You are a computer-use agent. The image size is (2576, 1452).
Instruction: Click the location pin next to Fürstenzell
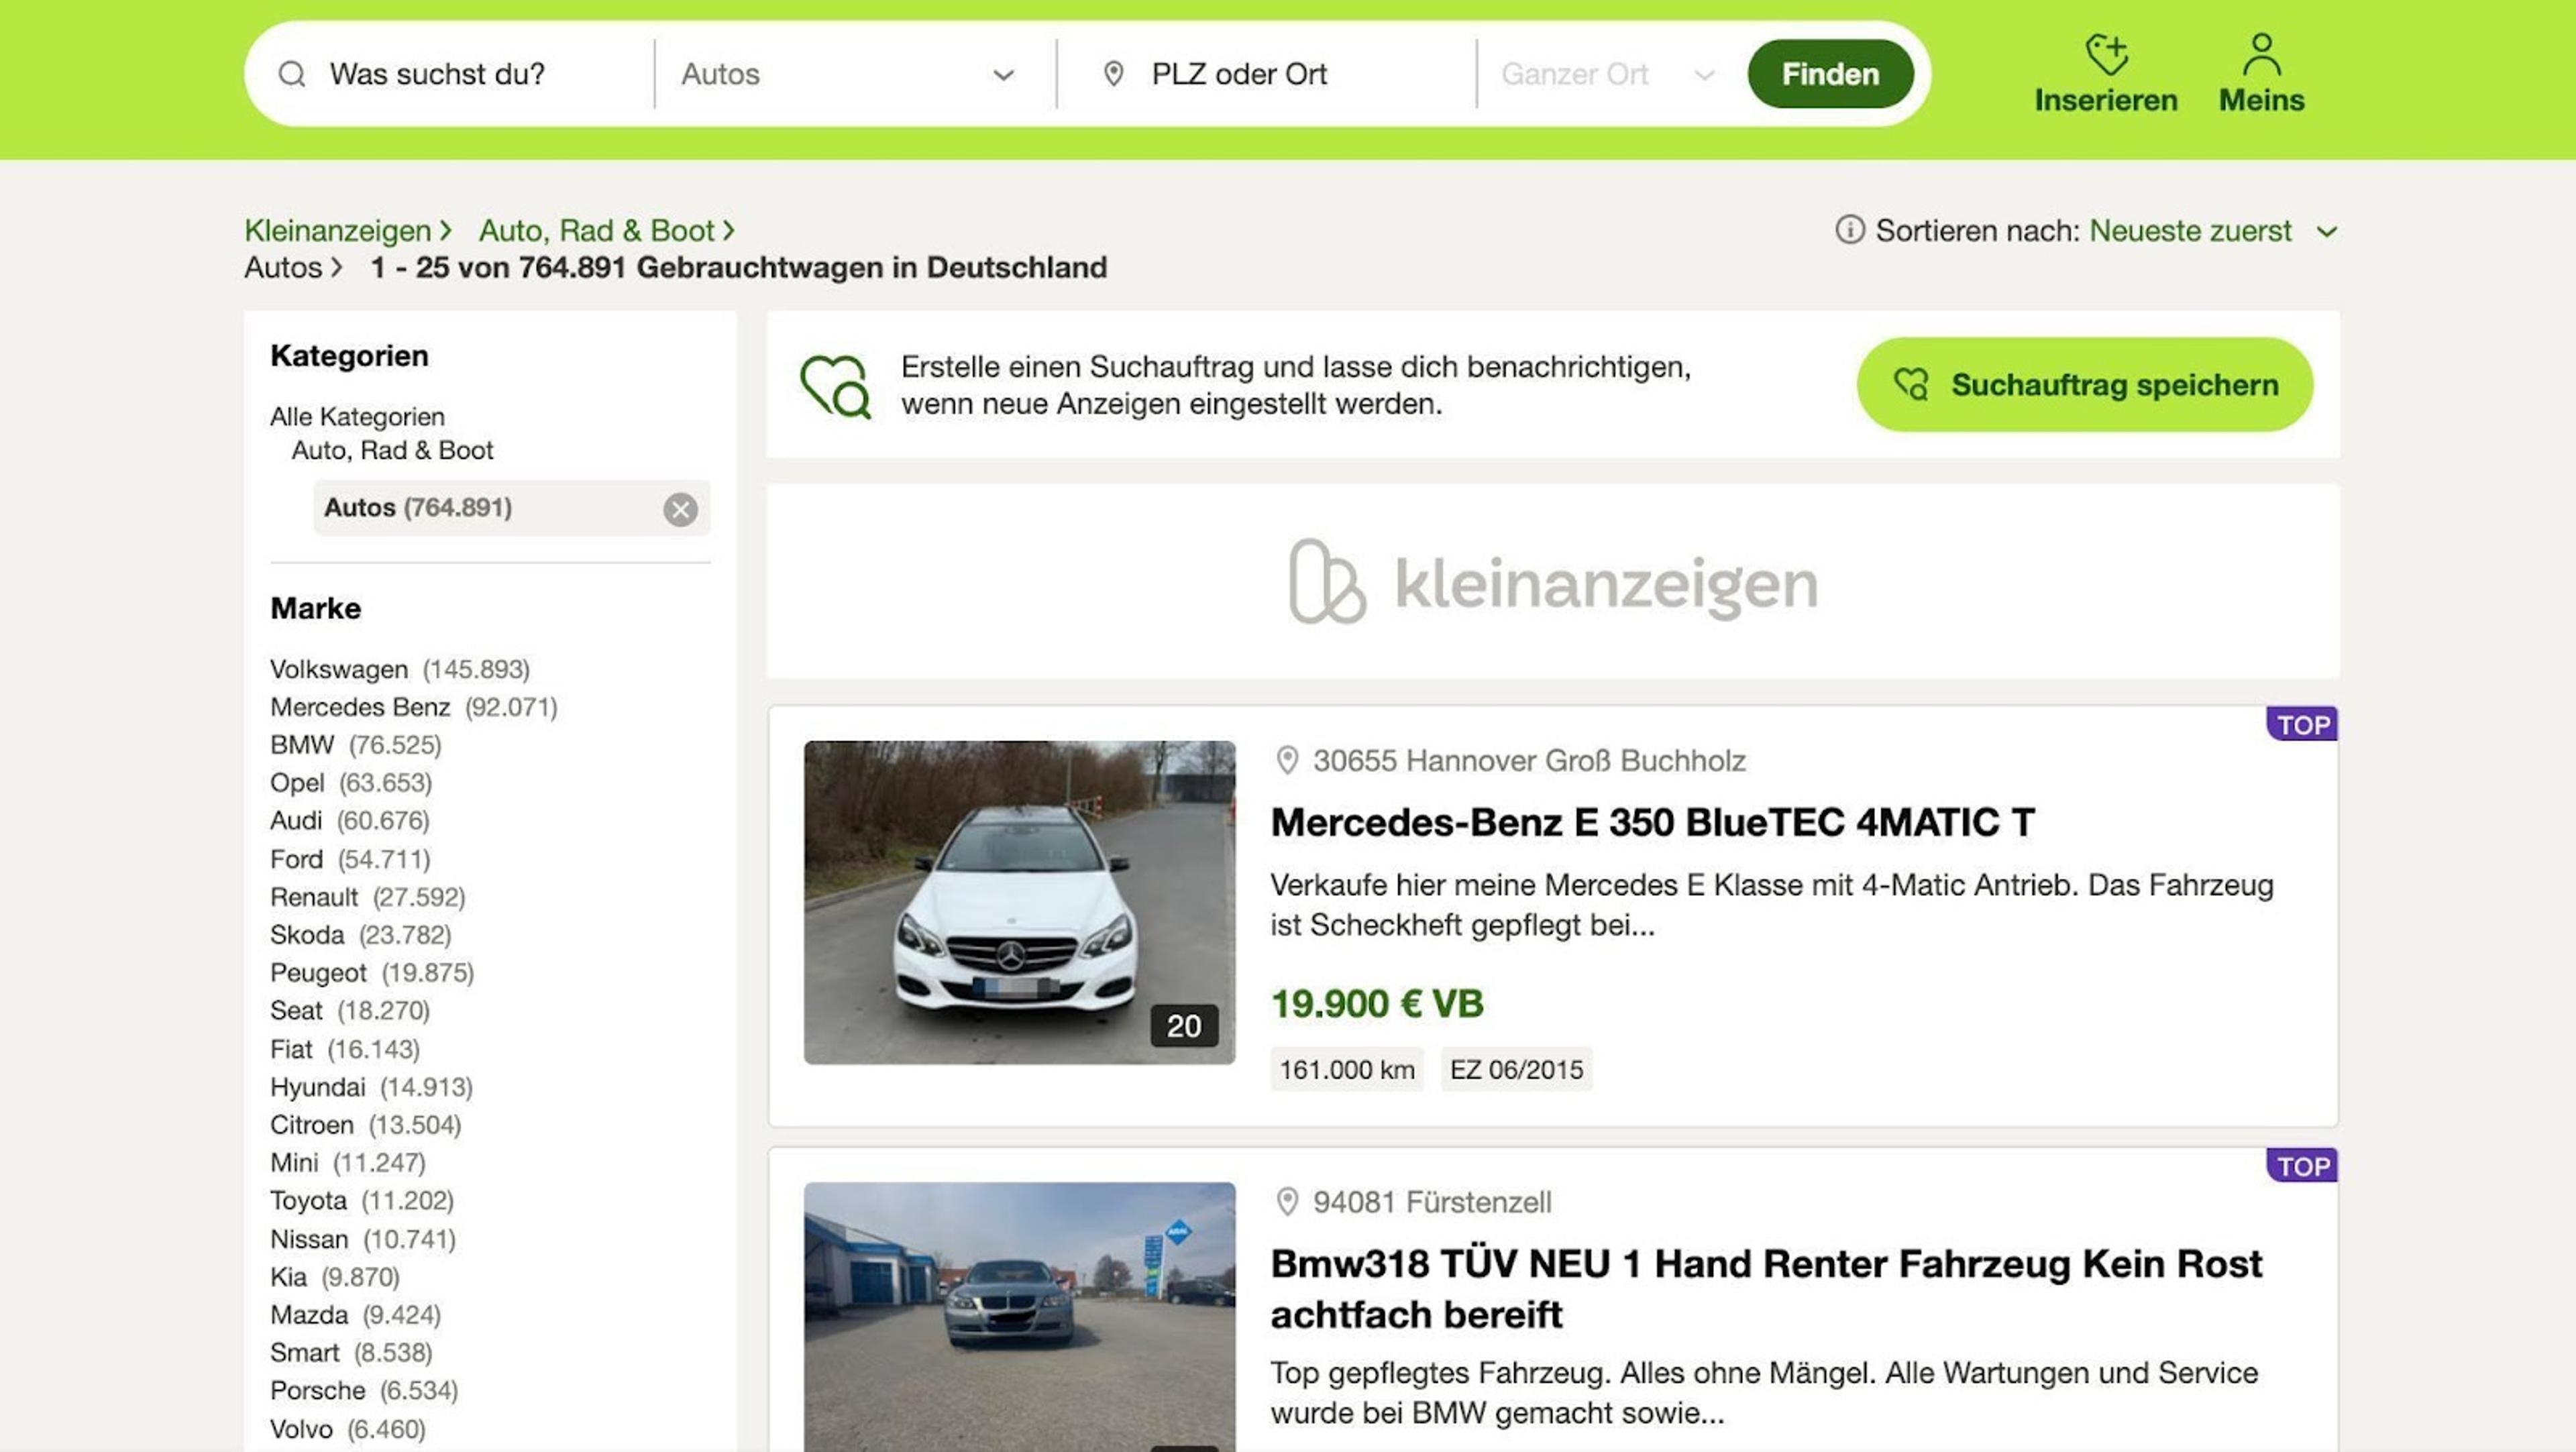[x=1287, y=1201]
